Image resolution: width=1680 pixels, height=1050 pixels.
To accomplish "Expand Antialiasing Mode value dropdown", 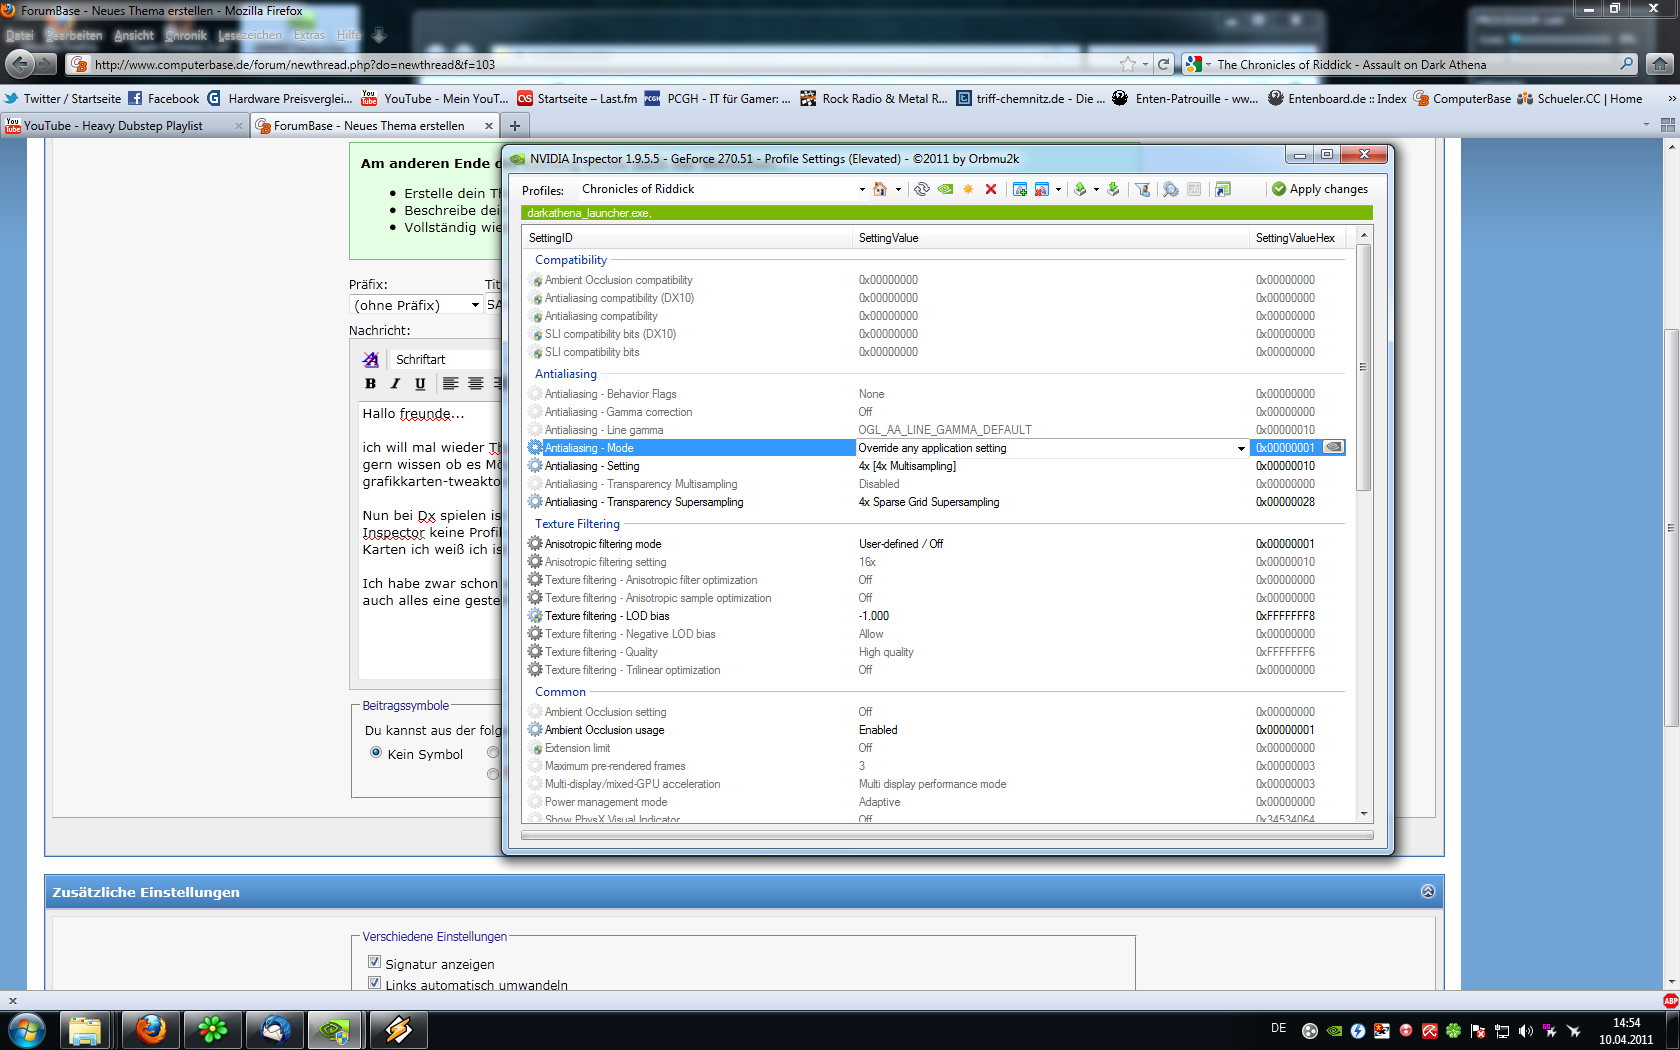I will pos(1241,448).
